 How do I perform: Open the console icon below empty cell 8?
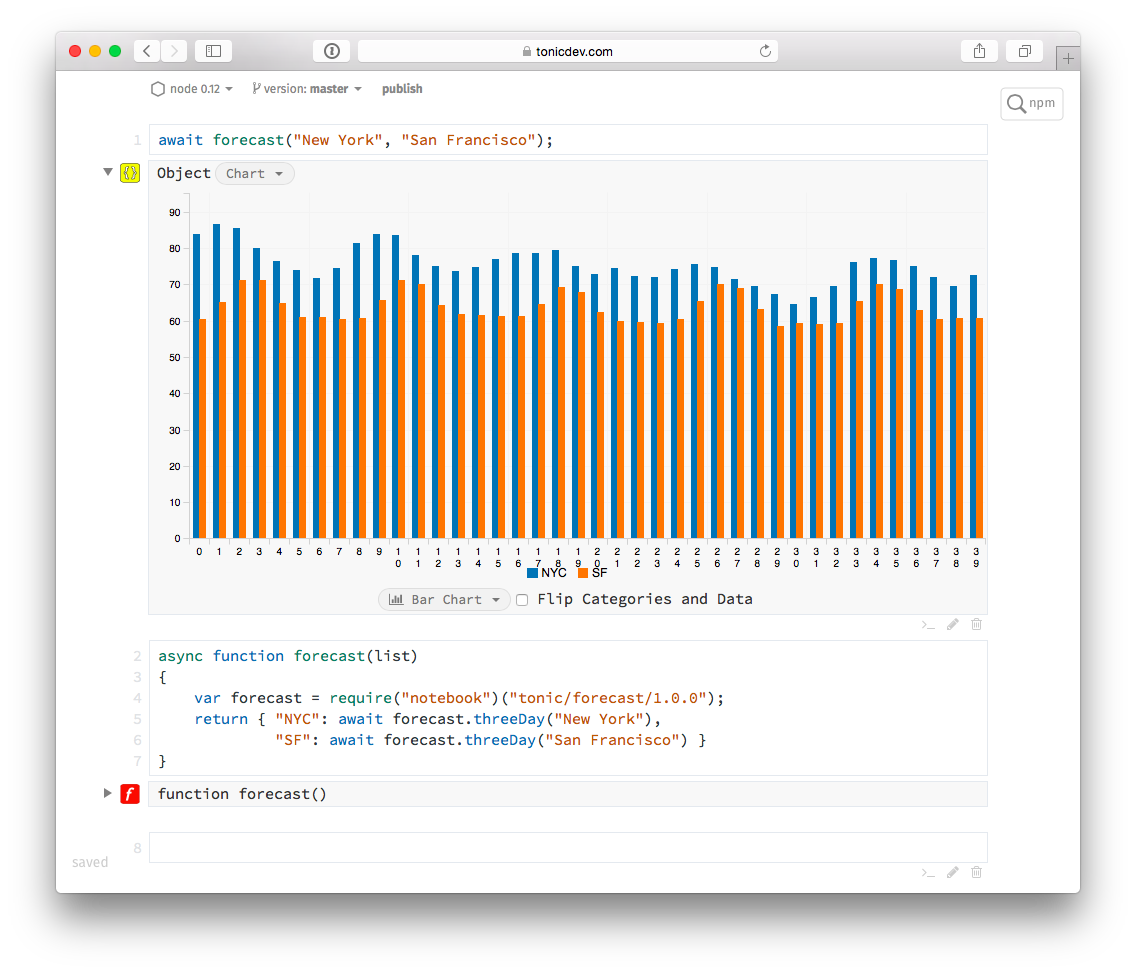[x=928, y=872]
